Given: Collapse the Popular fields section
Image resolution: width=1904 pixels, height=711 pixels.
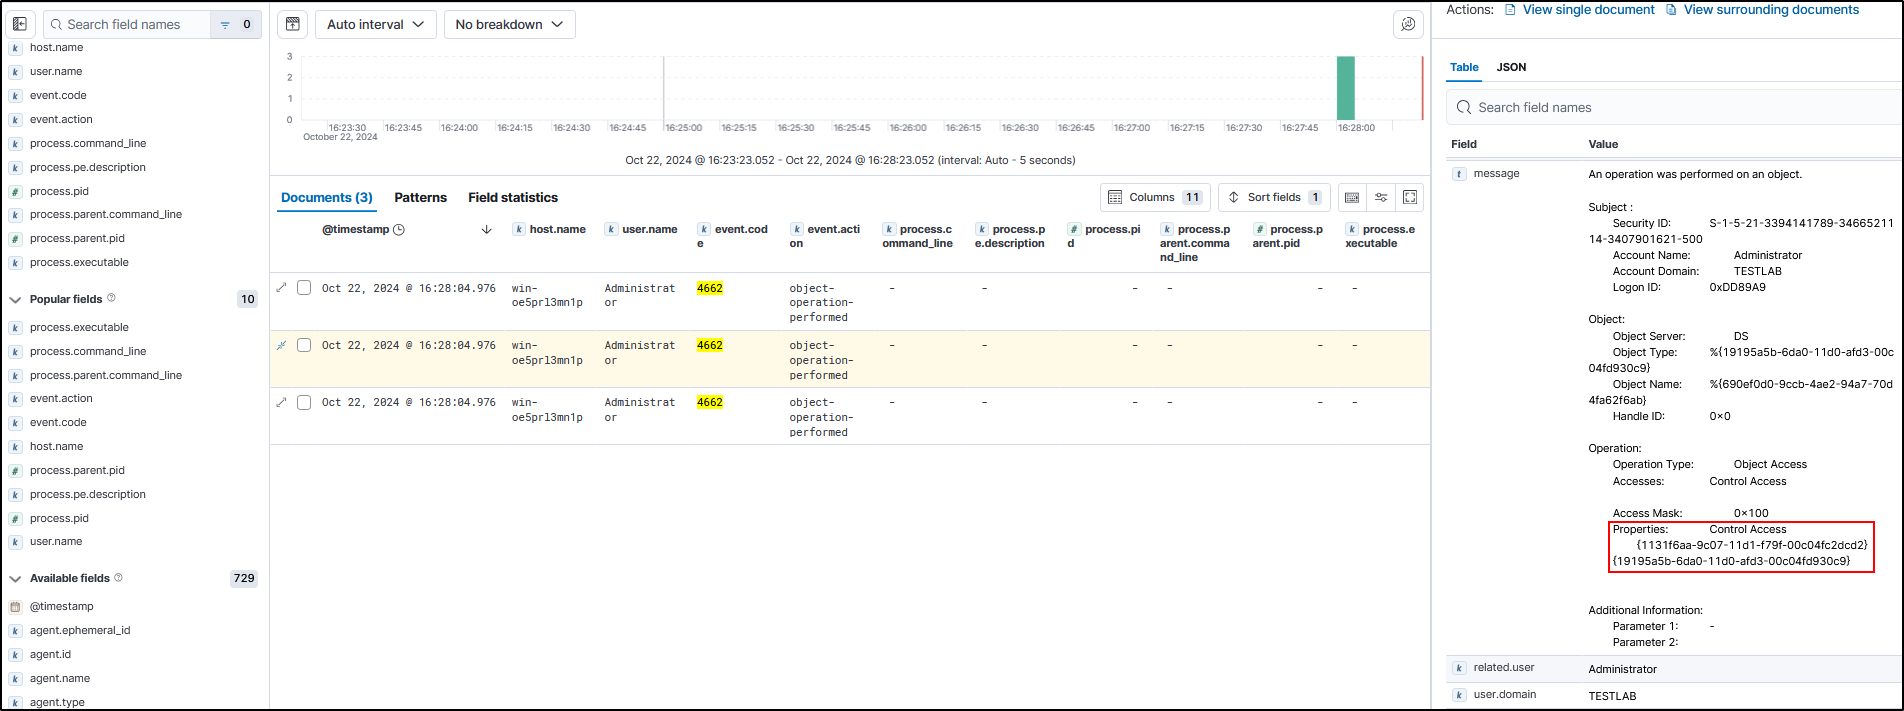Looking at the screenshot, I should 15,299.
